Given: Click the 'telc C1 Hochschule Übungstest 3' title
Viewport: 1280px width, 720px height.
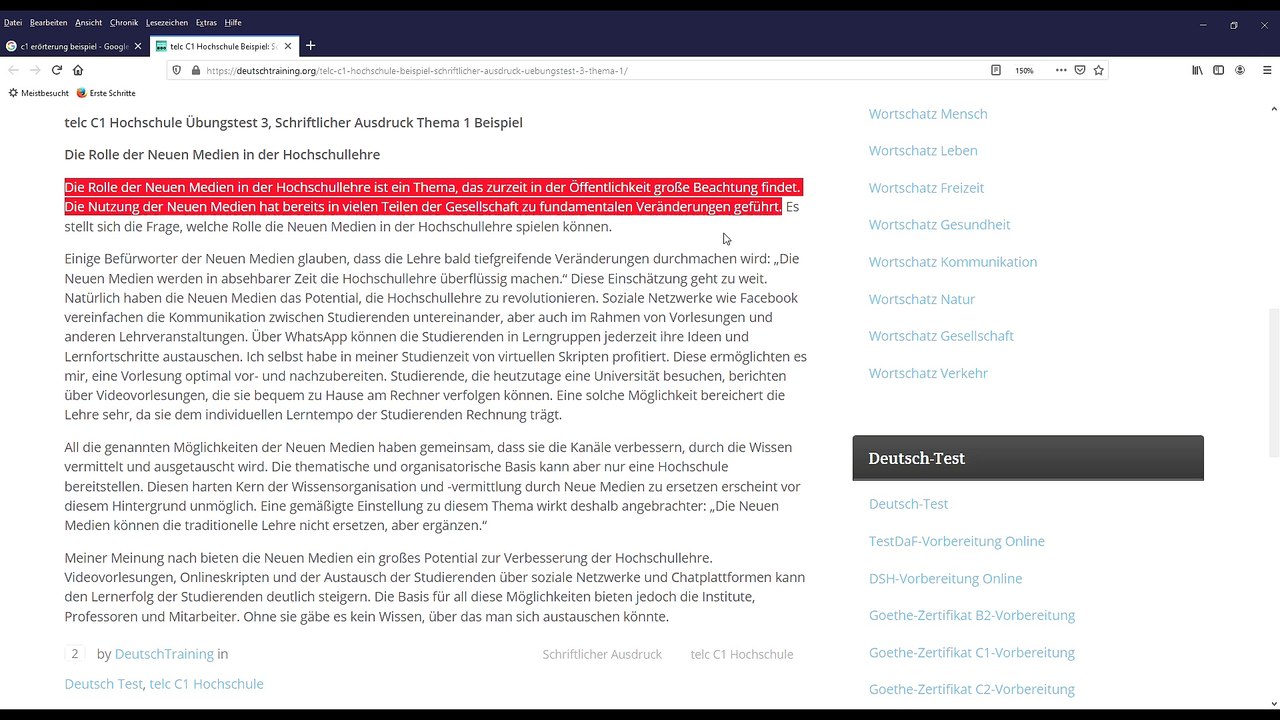Looking at the screenshot, I should coord(294,123).
